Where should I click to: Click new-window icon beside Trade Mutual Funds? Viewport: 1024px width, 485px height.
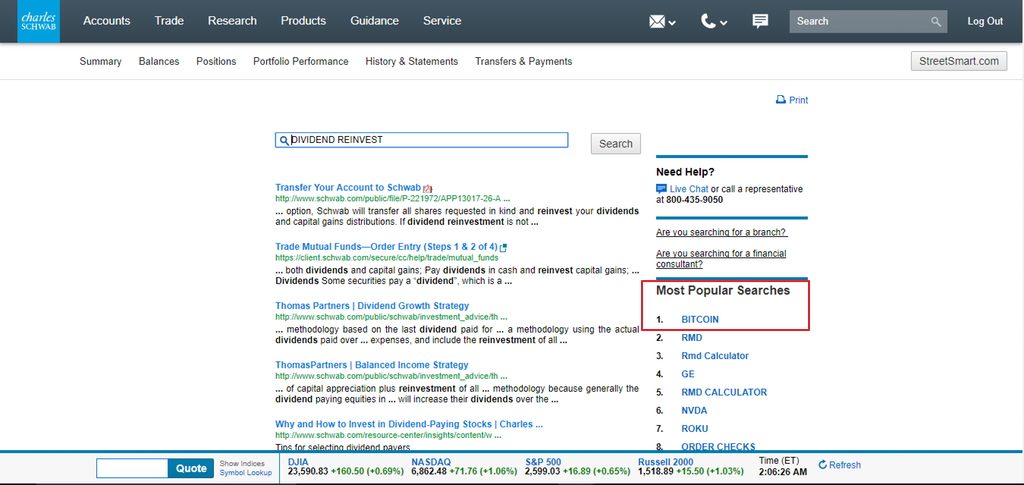pyautogui.click(x=504, y=248)
